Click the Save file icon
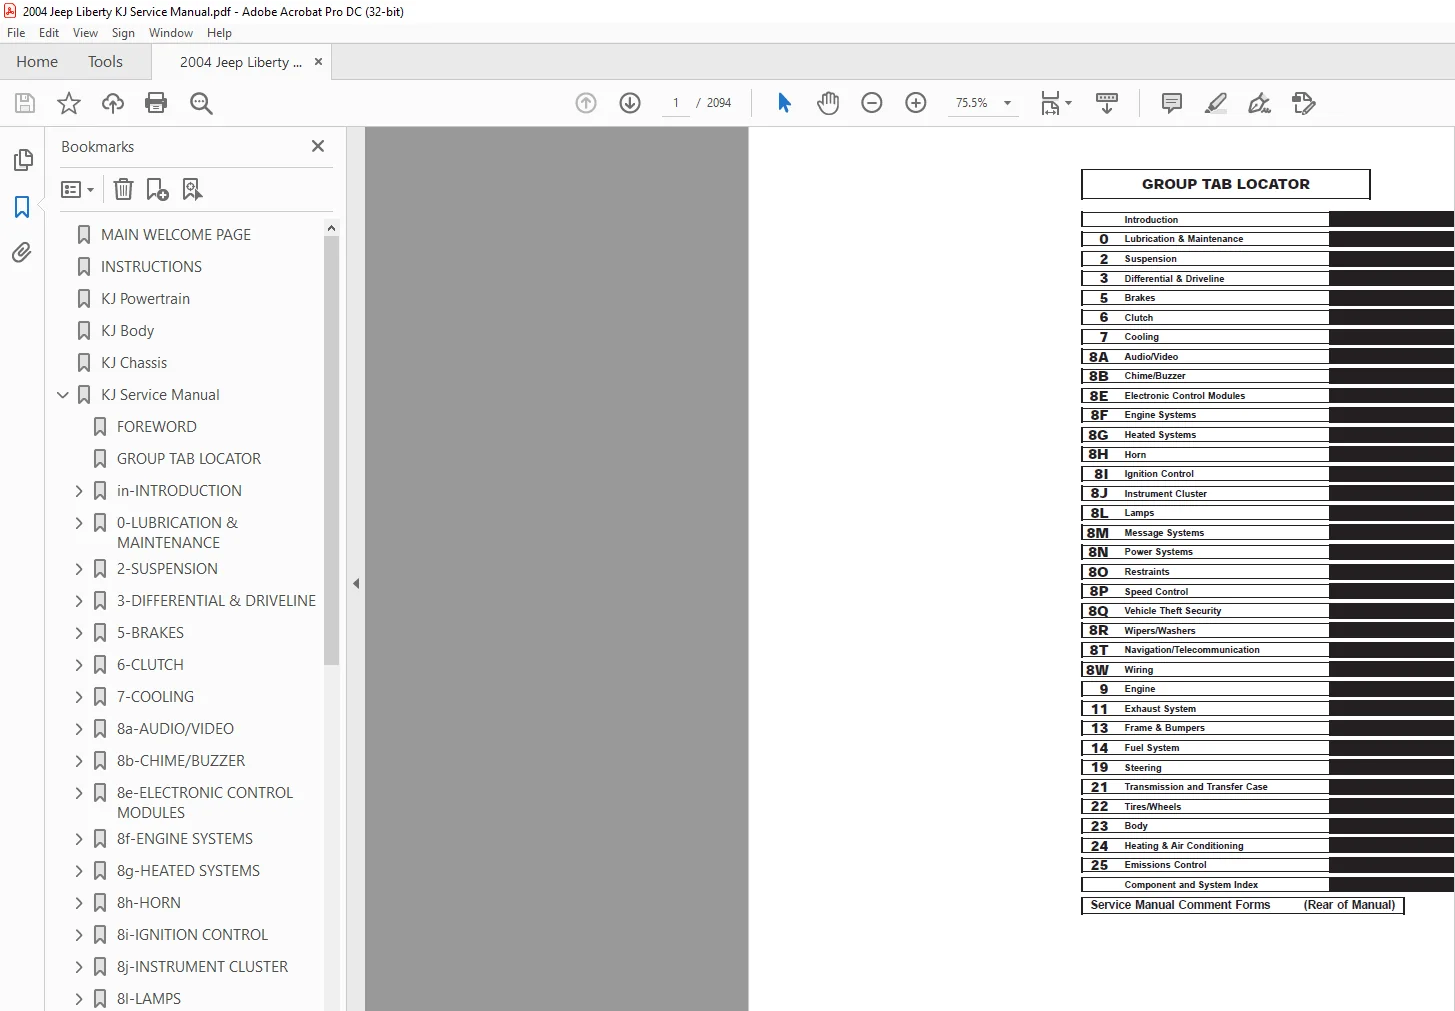Screen dimensions: 1455x1011 (25, 103)
